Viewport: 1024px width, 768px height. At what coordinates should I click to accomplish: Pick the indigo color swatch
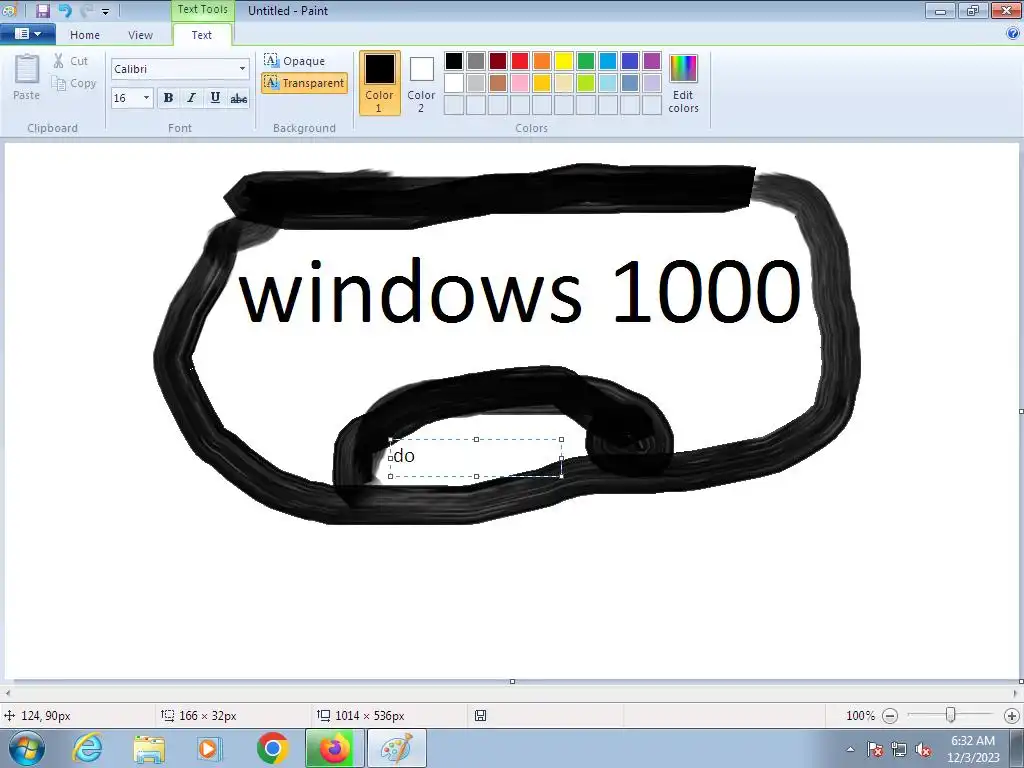630,61
